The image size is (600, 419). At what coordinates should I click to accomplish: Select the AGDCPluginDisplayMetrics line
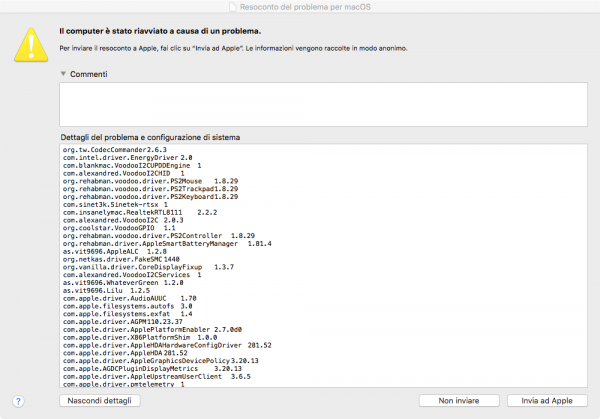pyautogui.click(x=152, y=368)
